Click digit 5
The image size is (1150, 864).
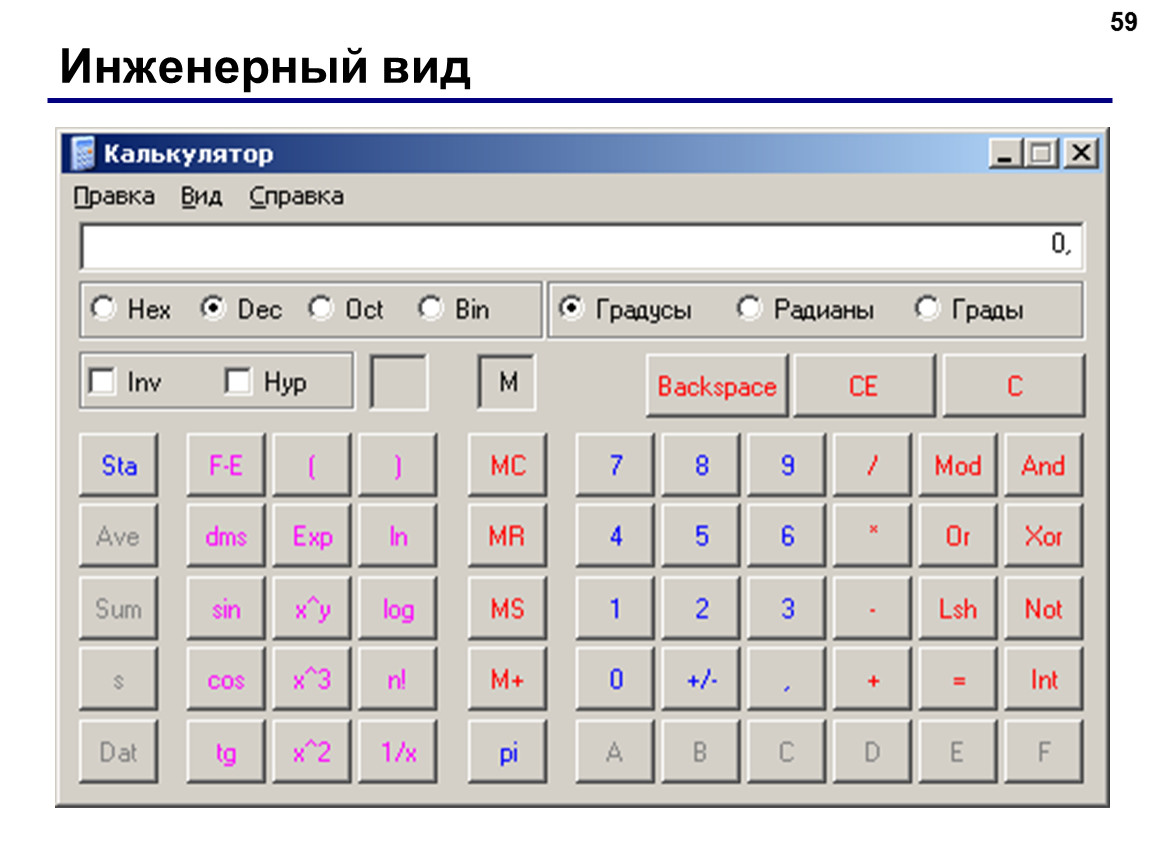[x=701, y=535]
